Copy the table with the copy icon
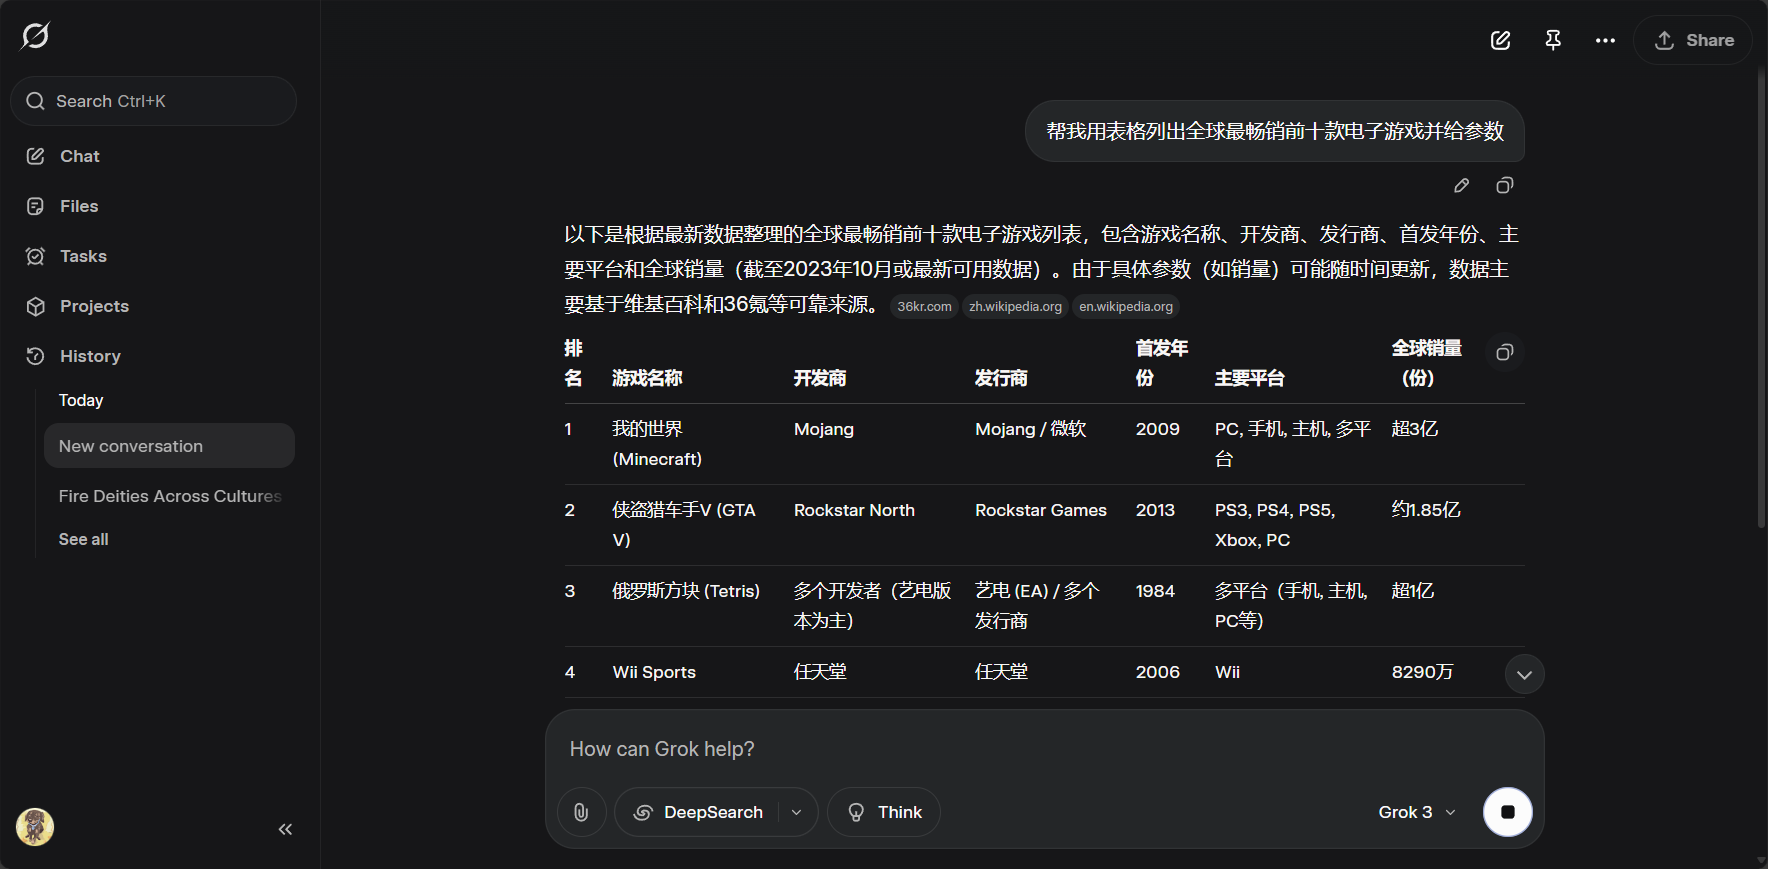Viewport: 1768px width, 869px height. 1504,352
